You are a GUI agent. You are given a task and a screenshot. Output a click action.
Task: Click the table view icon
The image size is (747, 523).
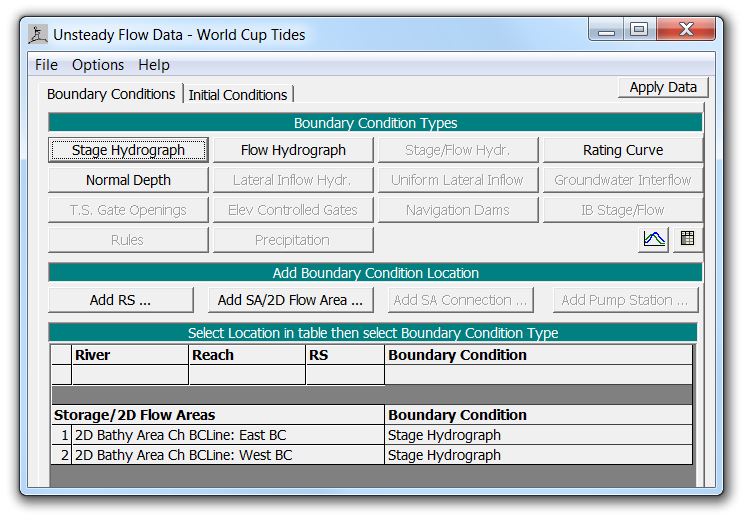tap(687, 239)
